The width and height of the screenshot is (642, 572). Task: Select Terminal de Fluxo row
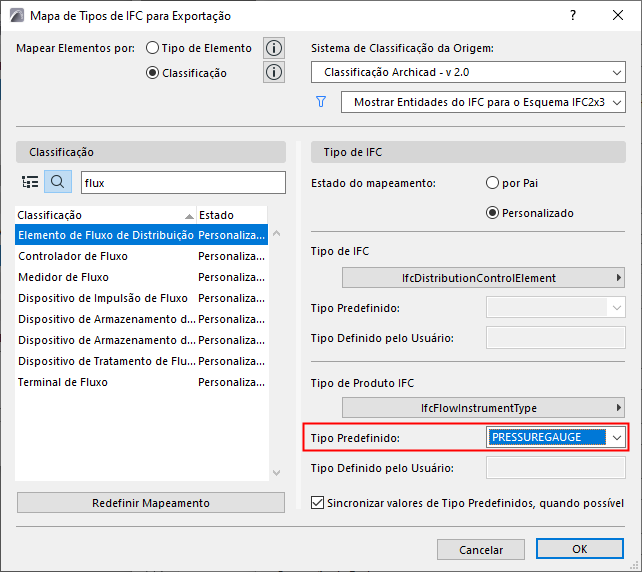142,382
